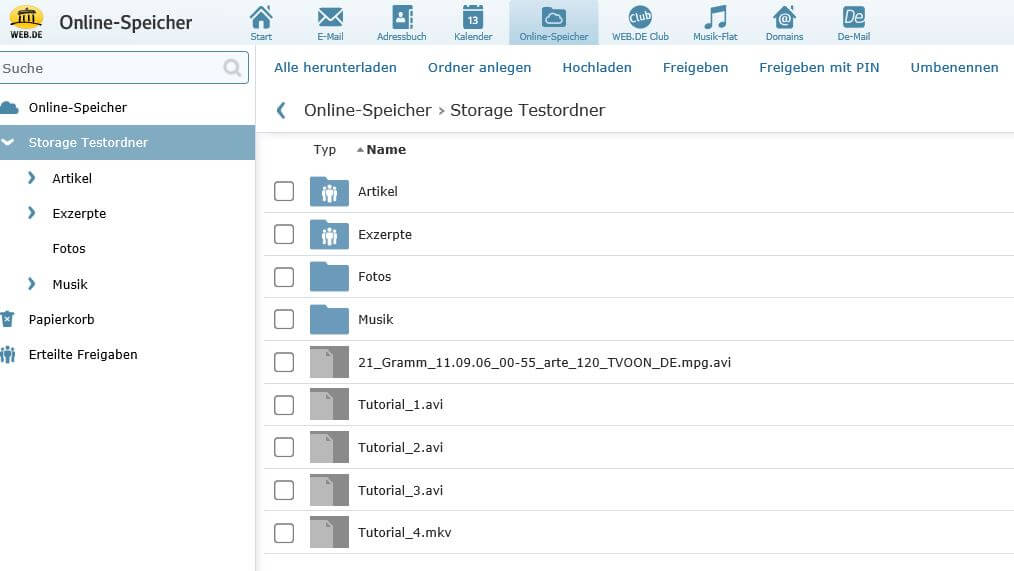Collapse the Storage Testordner tree node

(x=8, y=143)
